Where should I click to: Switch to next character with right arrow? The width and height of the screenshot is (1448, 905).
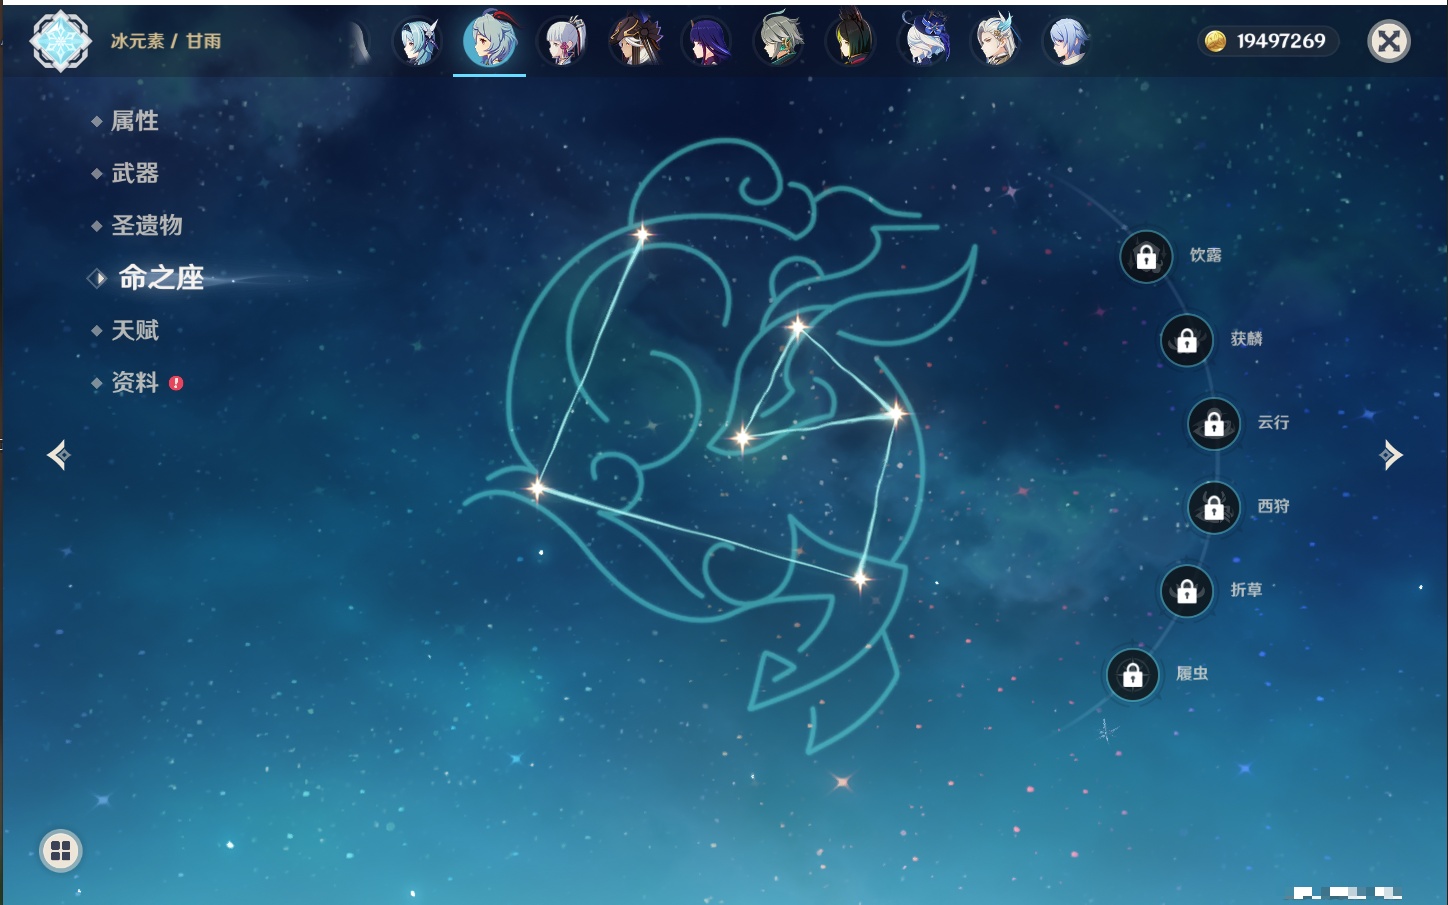(x=1391, y=456)
